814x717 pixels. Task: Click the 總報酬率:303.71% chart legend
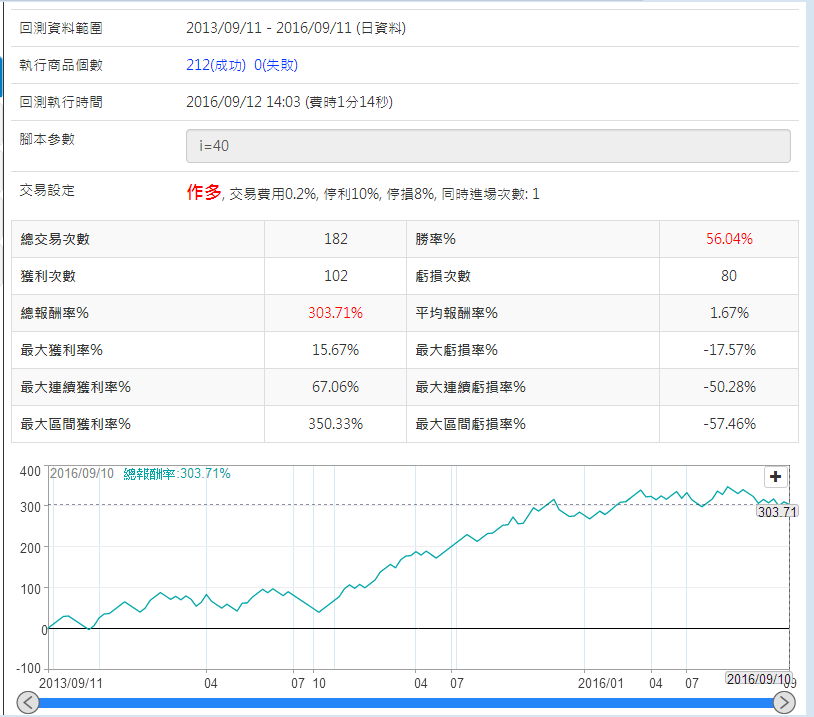[177, 473]
